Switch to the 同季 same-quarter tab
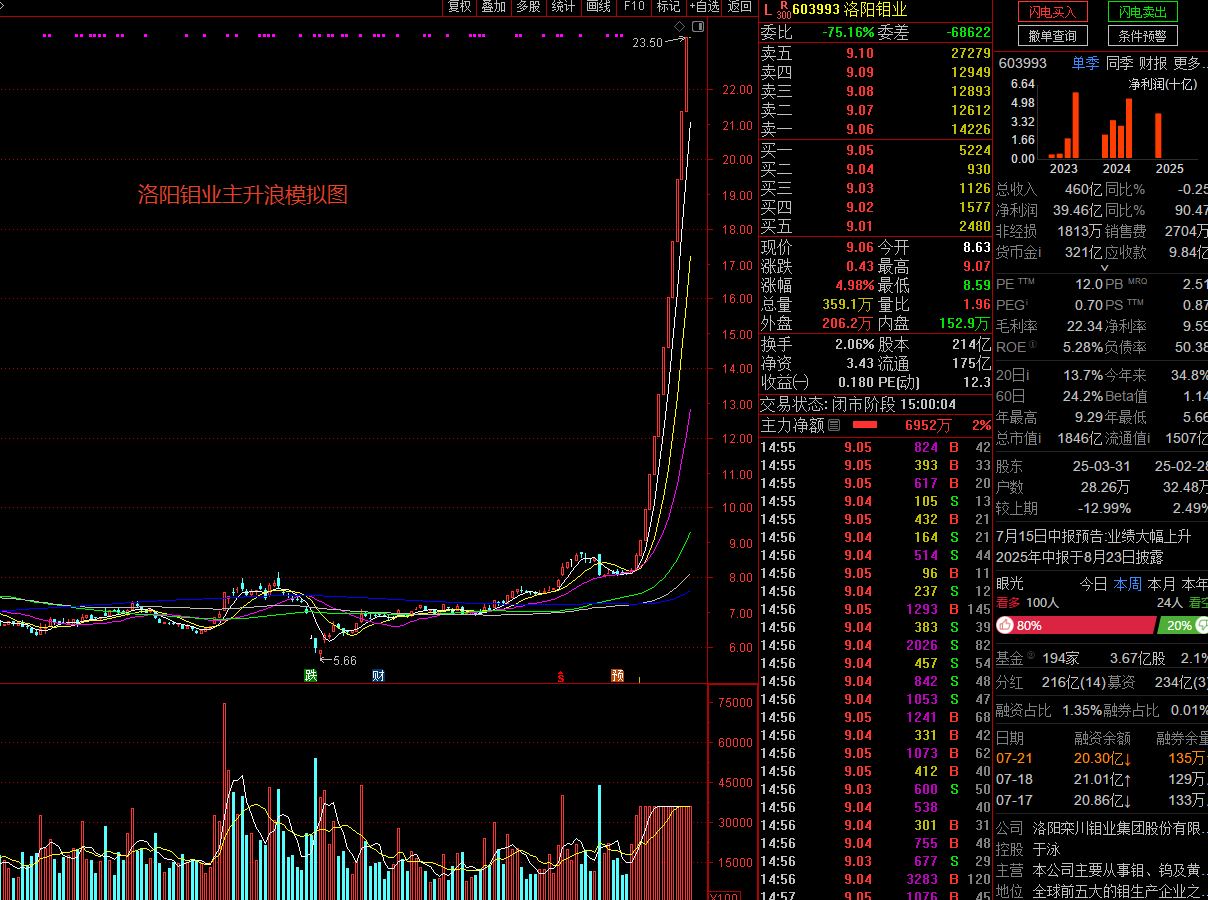Screen dimensions: 1208x900 click(1119, 62)
